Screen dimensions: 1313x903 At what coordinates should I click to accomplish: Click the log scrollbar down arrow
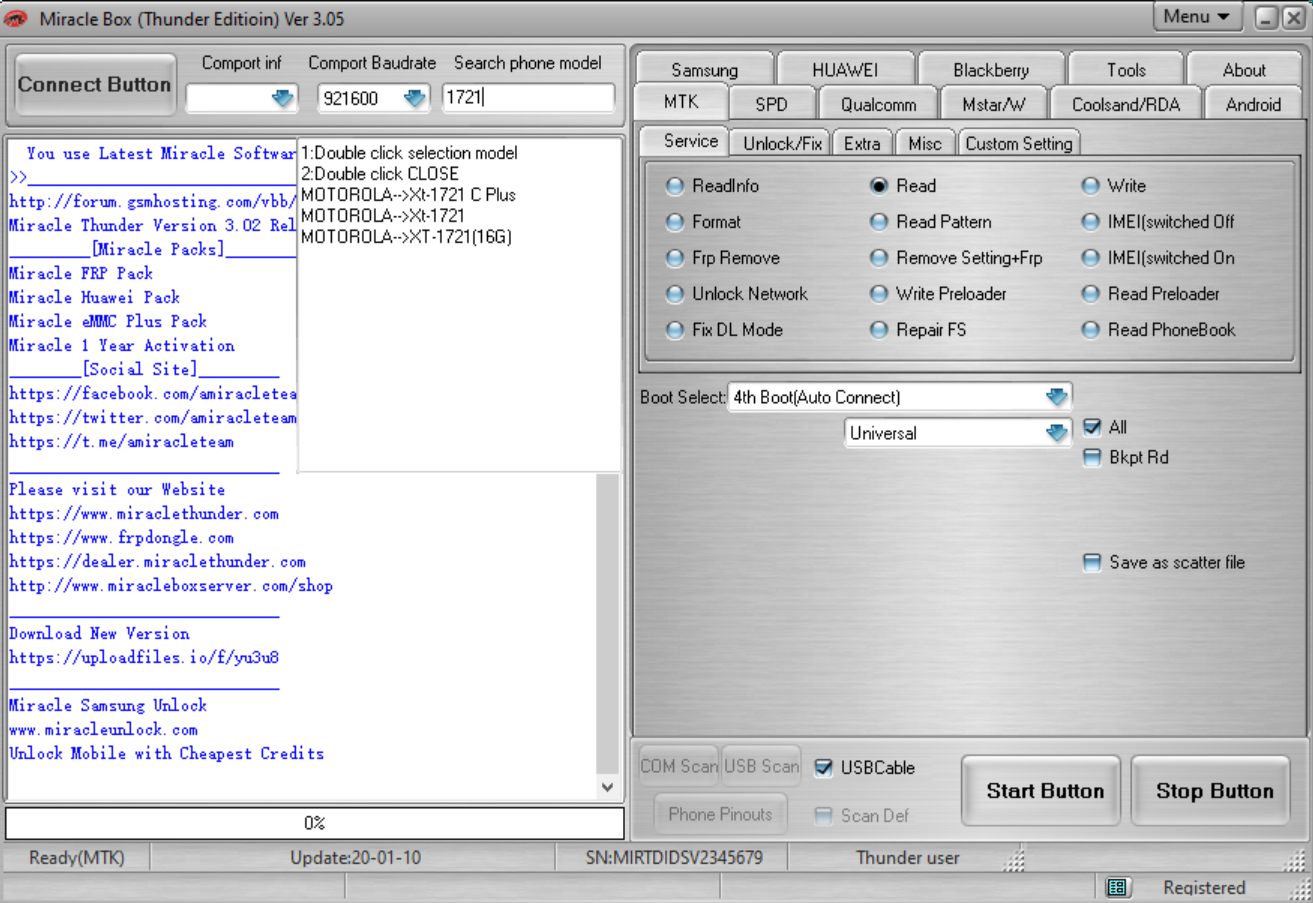(x=607, y=787)
